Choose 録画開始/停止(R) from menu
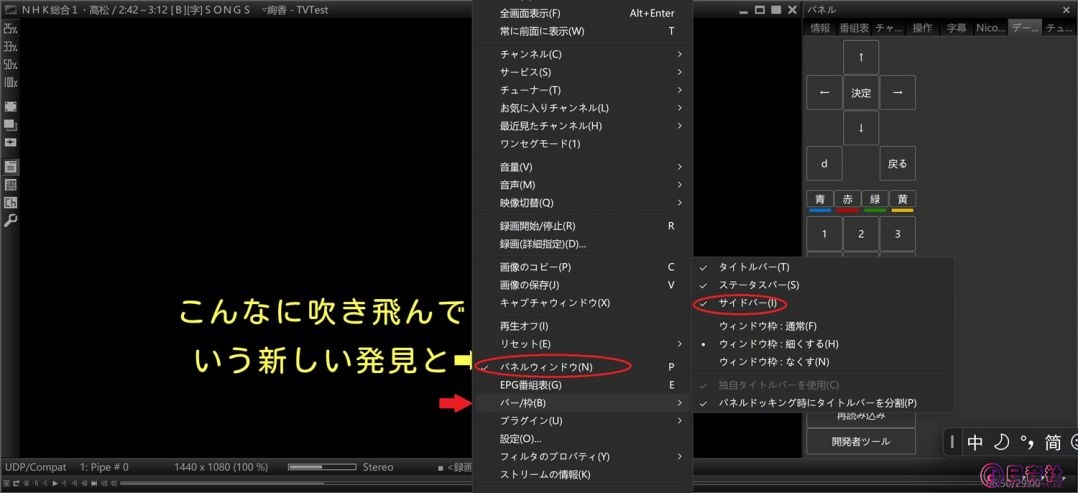The width and height of the screenshot is (1078, 493). (582, 226)
